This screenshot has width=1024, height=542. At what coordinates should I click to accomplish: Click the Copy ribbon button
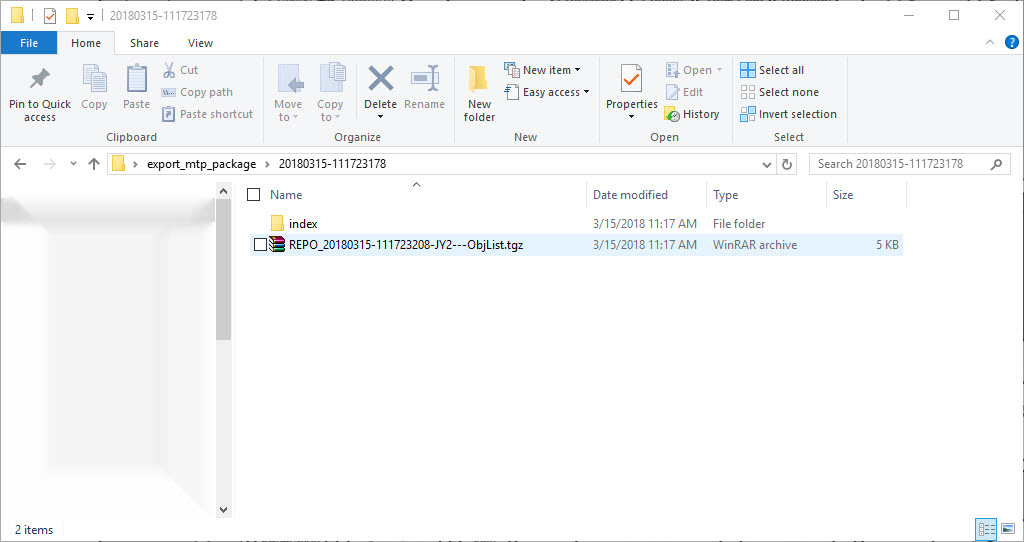coord(94,87)
